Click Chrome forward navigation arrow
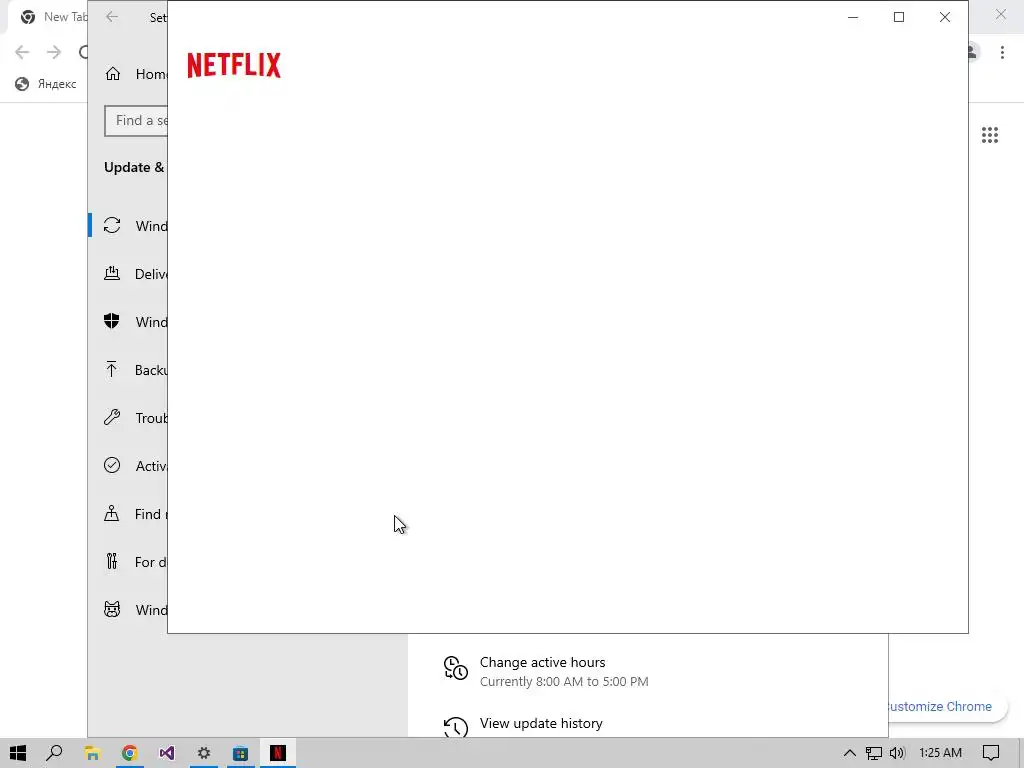This screenshot has height=768, width=1024. click(x=54, y=52)
